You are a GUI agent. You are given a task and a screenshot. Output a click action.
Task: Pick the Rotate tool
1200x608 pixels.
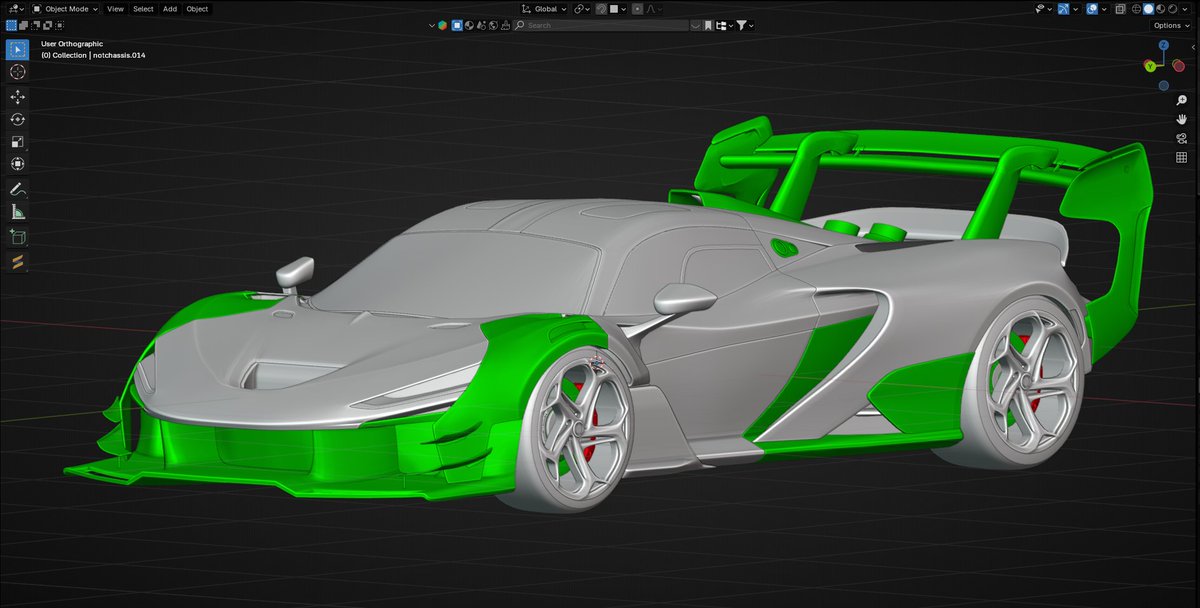[x=17, y=119]
